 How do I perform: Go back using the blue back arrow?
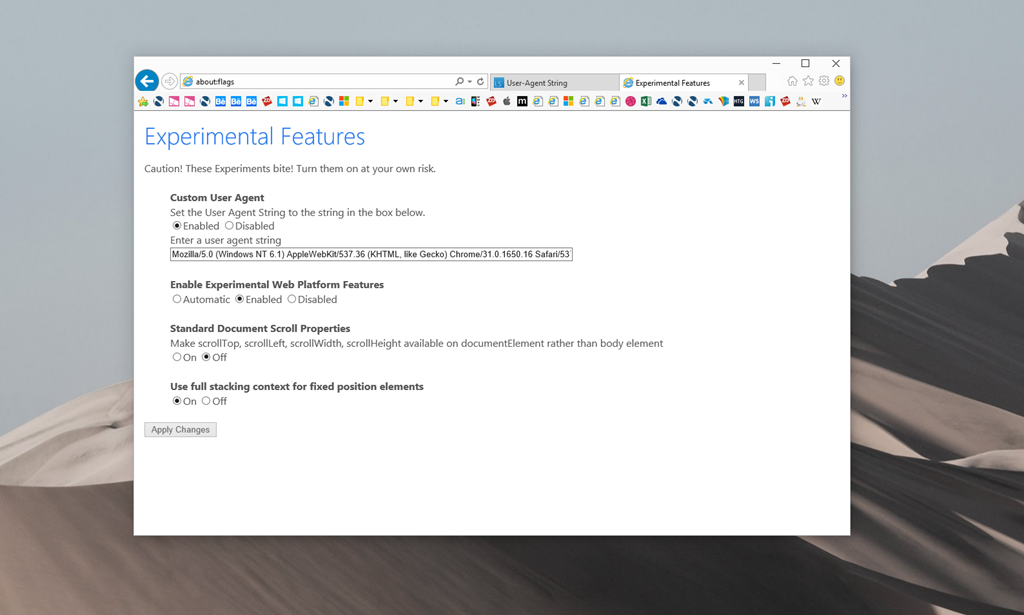(147, 81)
